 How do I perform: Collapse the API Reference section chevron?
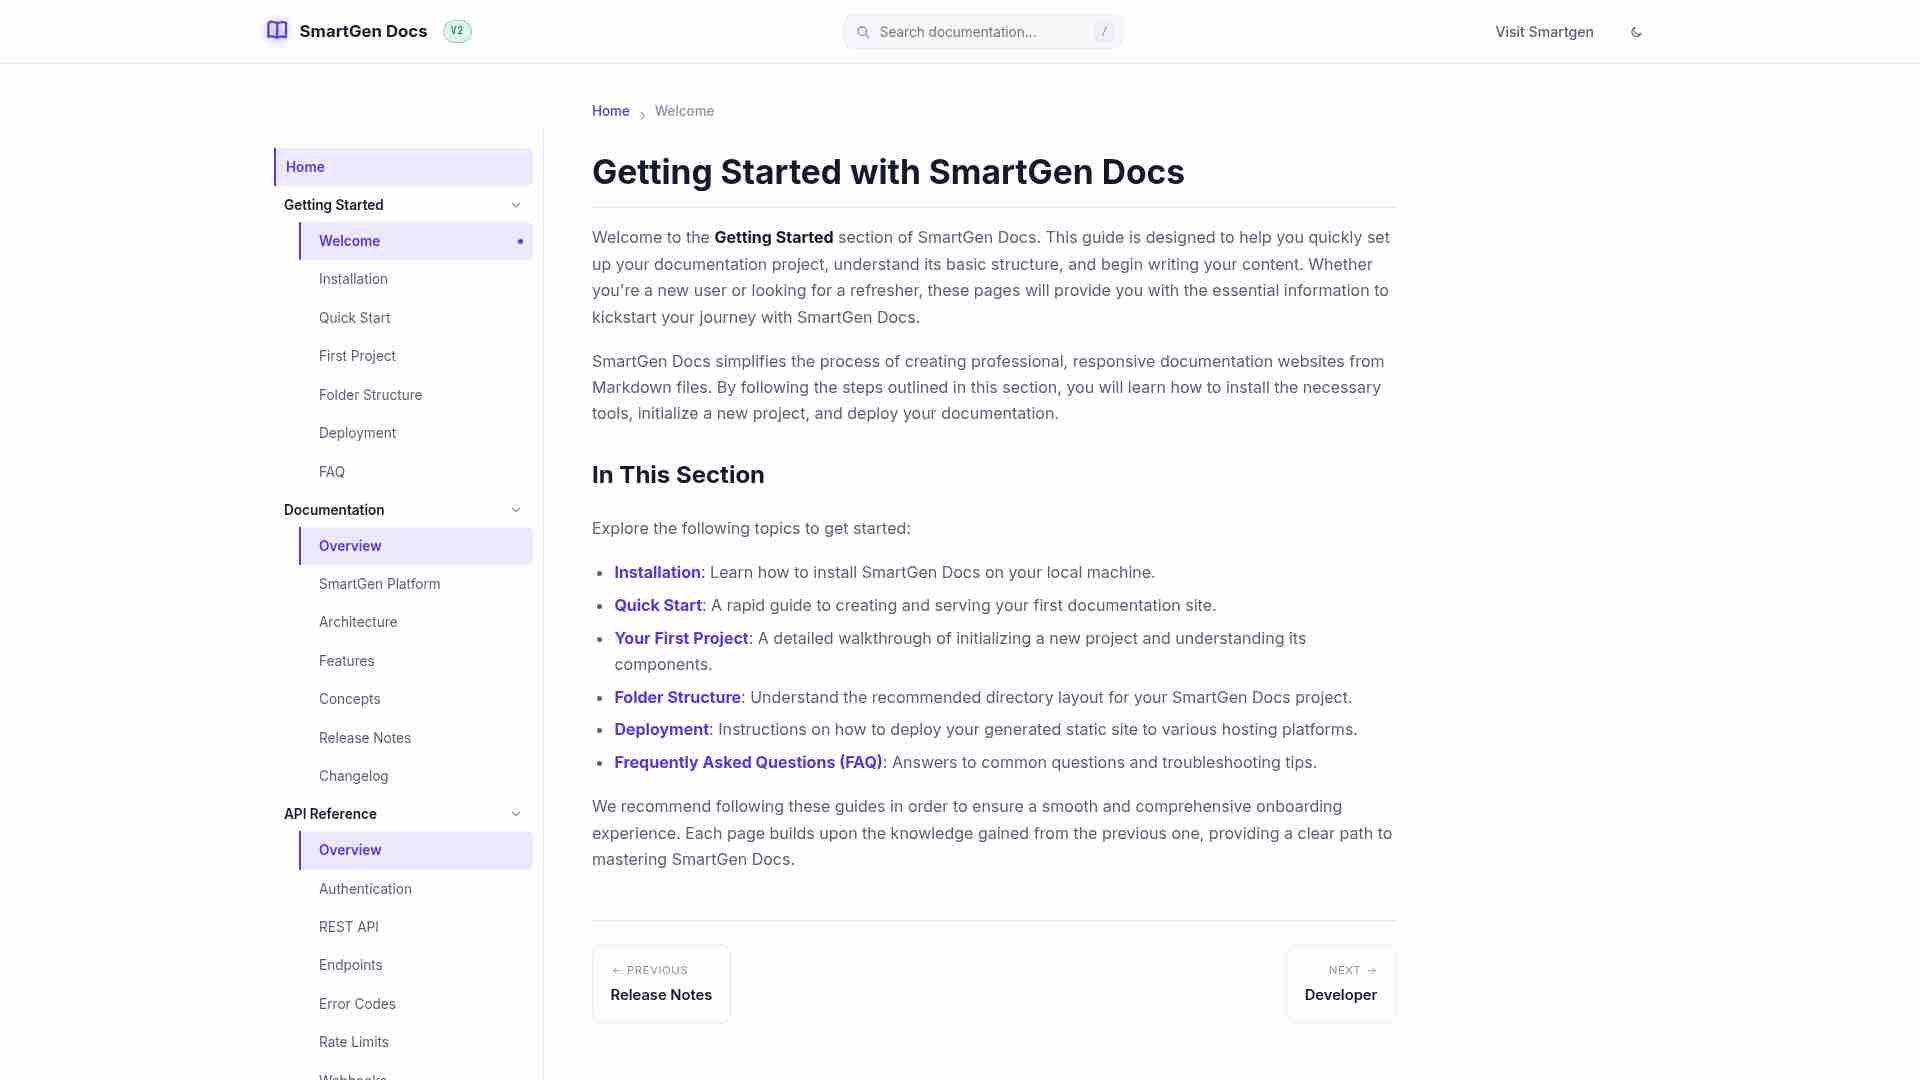coord(516,814)
